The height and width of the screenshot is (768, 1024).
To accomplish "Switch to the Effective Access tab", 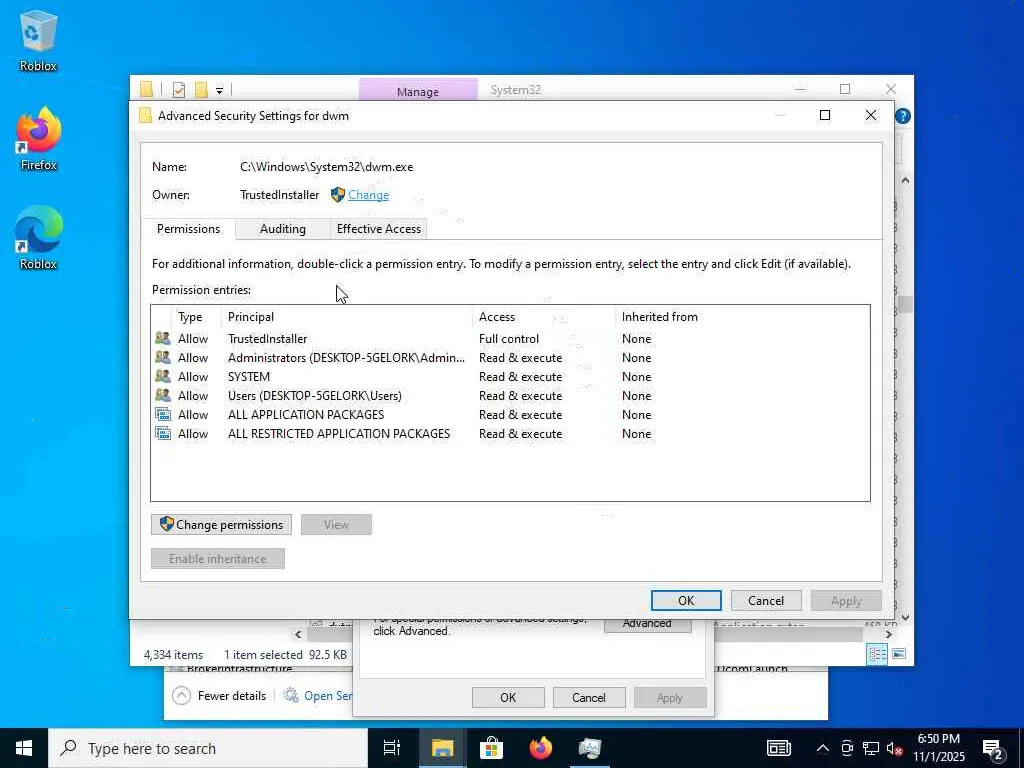I will pyautogui.click(x=379, y=229).
